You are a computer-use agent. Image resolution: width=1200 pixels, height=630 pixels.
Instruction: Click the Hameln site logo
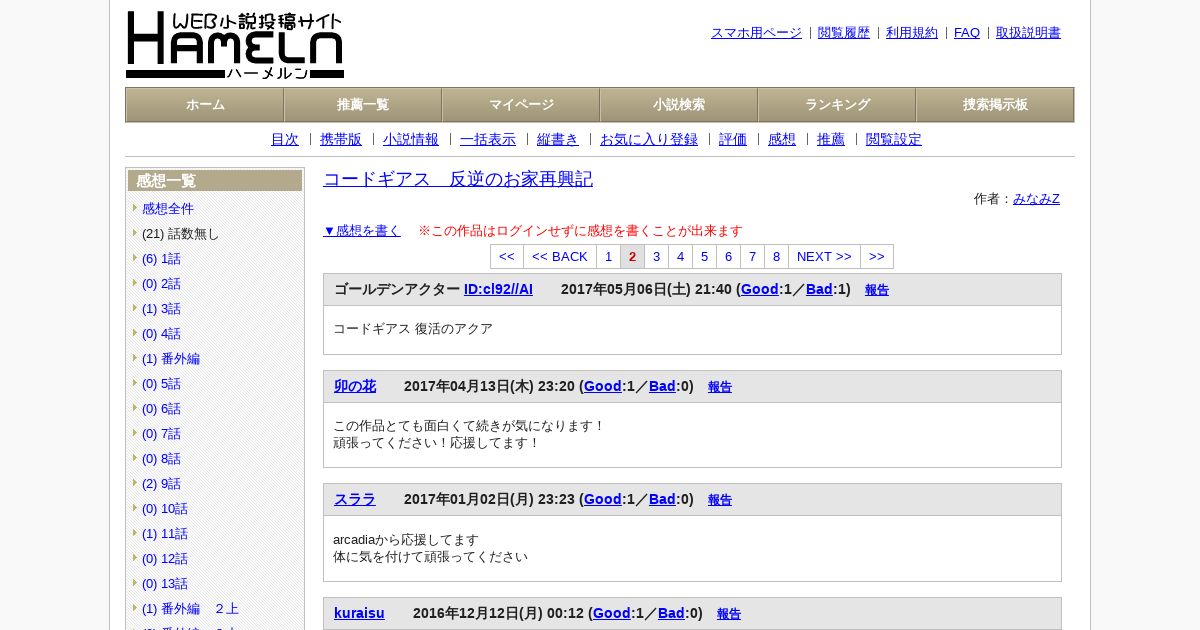tap(235, 45)
